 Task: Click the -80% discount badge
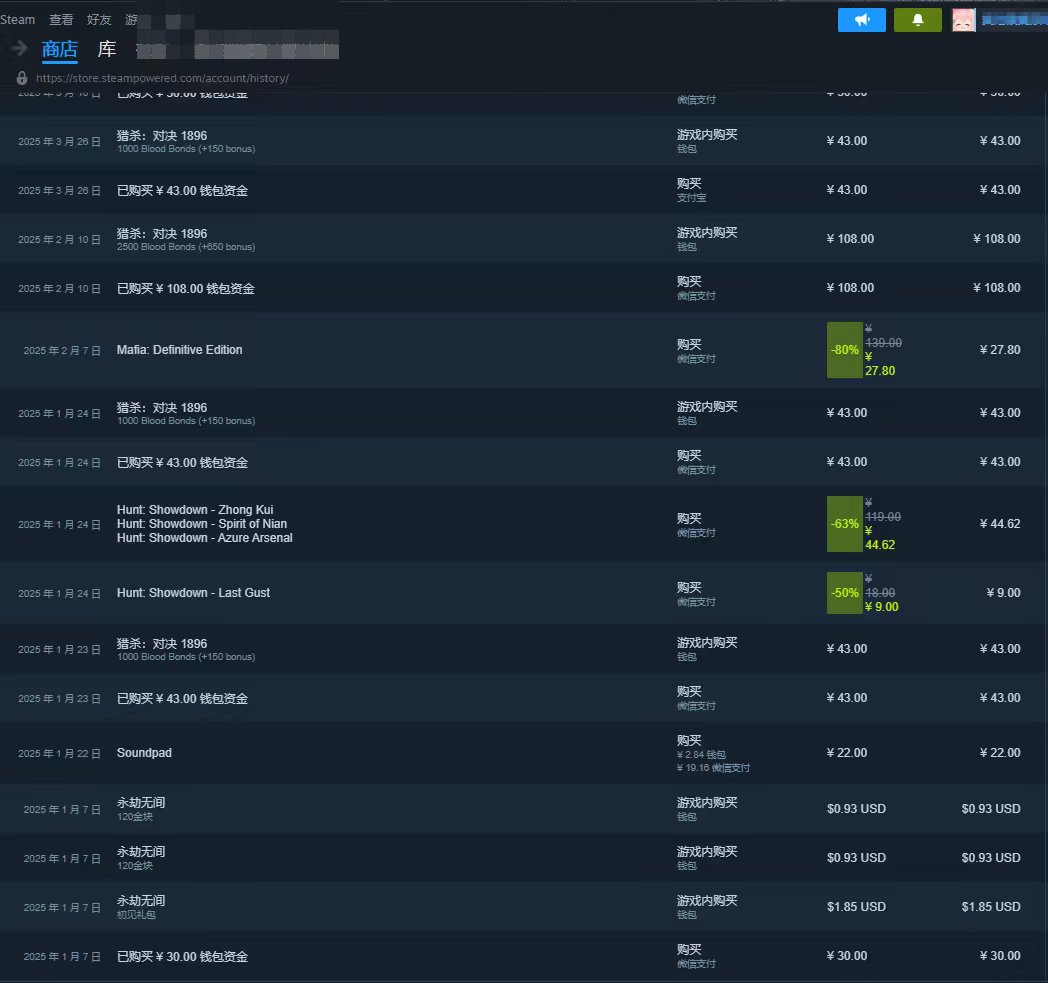point(845,350)
